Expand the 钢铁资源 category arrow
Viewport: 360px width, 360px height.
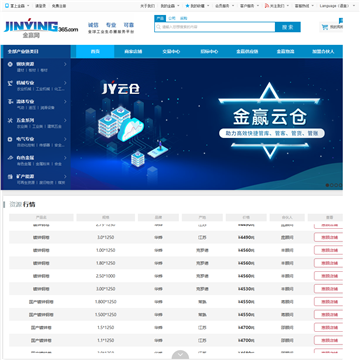click(x=65, y=64)
